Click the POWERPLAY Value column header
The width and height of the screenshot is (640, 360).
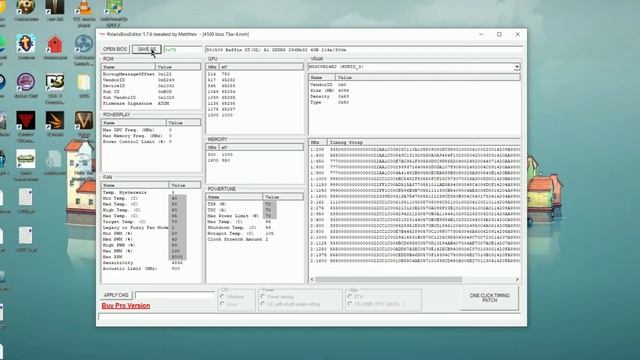[x=184, y=122]
